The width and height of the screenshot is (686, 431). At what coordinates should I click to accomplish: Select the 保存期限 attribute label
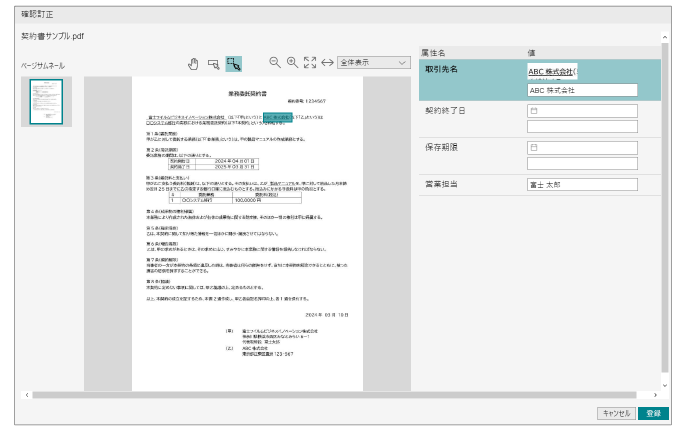441,147
